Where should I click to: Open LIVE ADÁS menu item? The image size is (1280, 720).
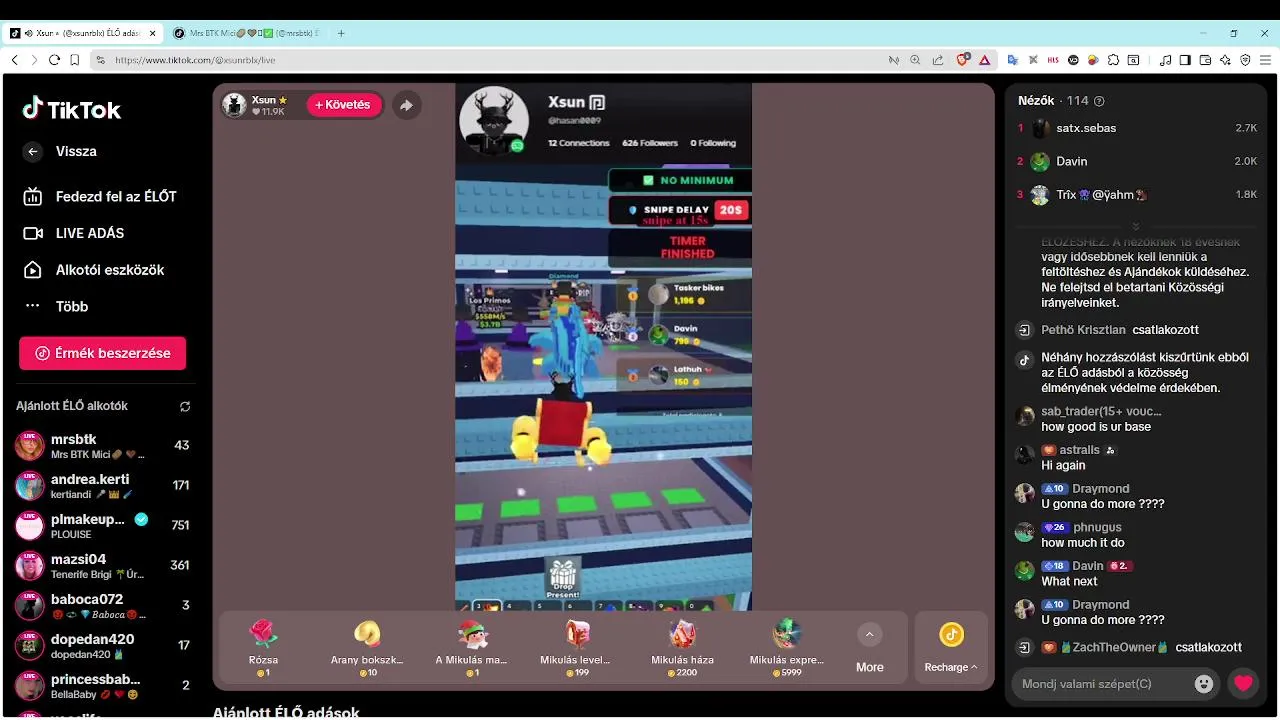click(x=74, y=233)
